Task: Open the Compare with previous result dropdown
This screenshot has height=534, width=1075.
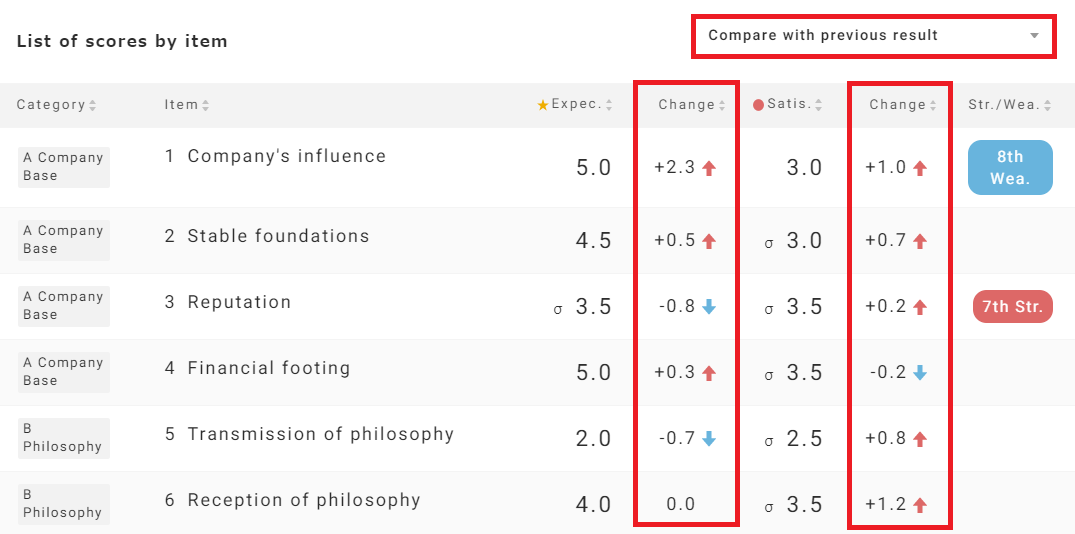Action: point(872,36)
